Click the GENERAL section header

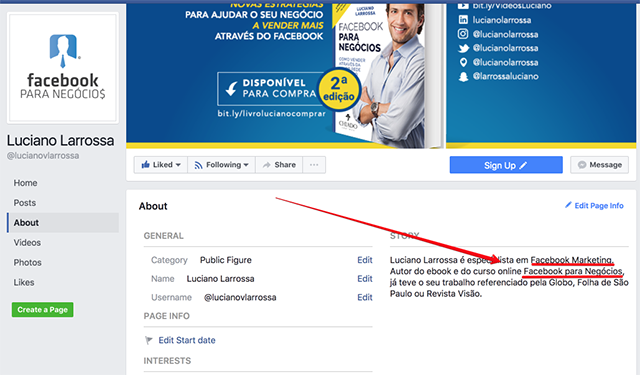tap(164, 236)
